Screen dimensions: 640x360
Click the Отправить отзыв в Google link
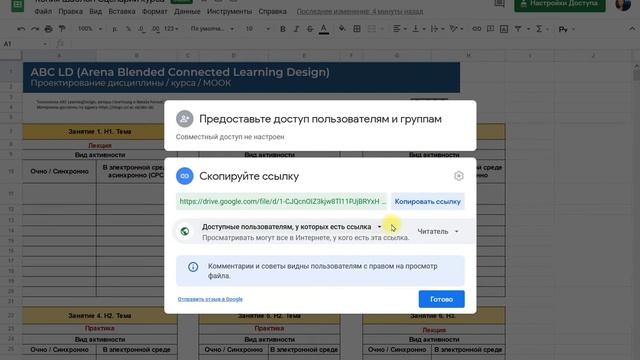pyautogui.click(x=210, y=299)
